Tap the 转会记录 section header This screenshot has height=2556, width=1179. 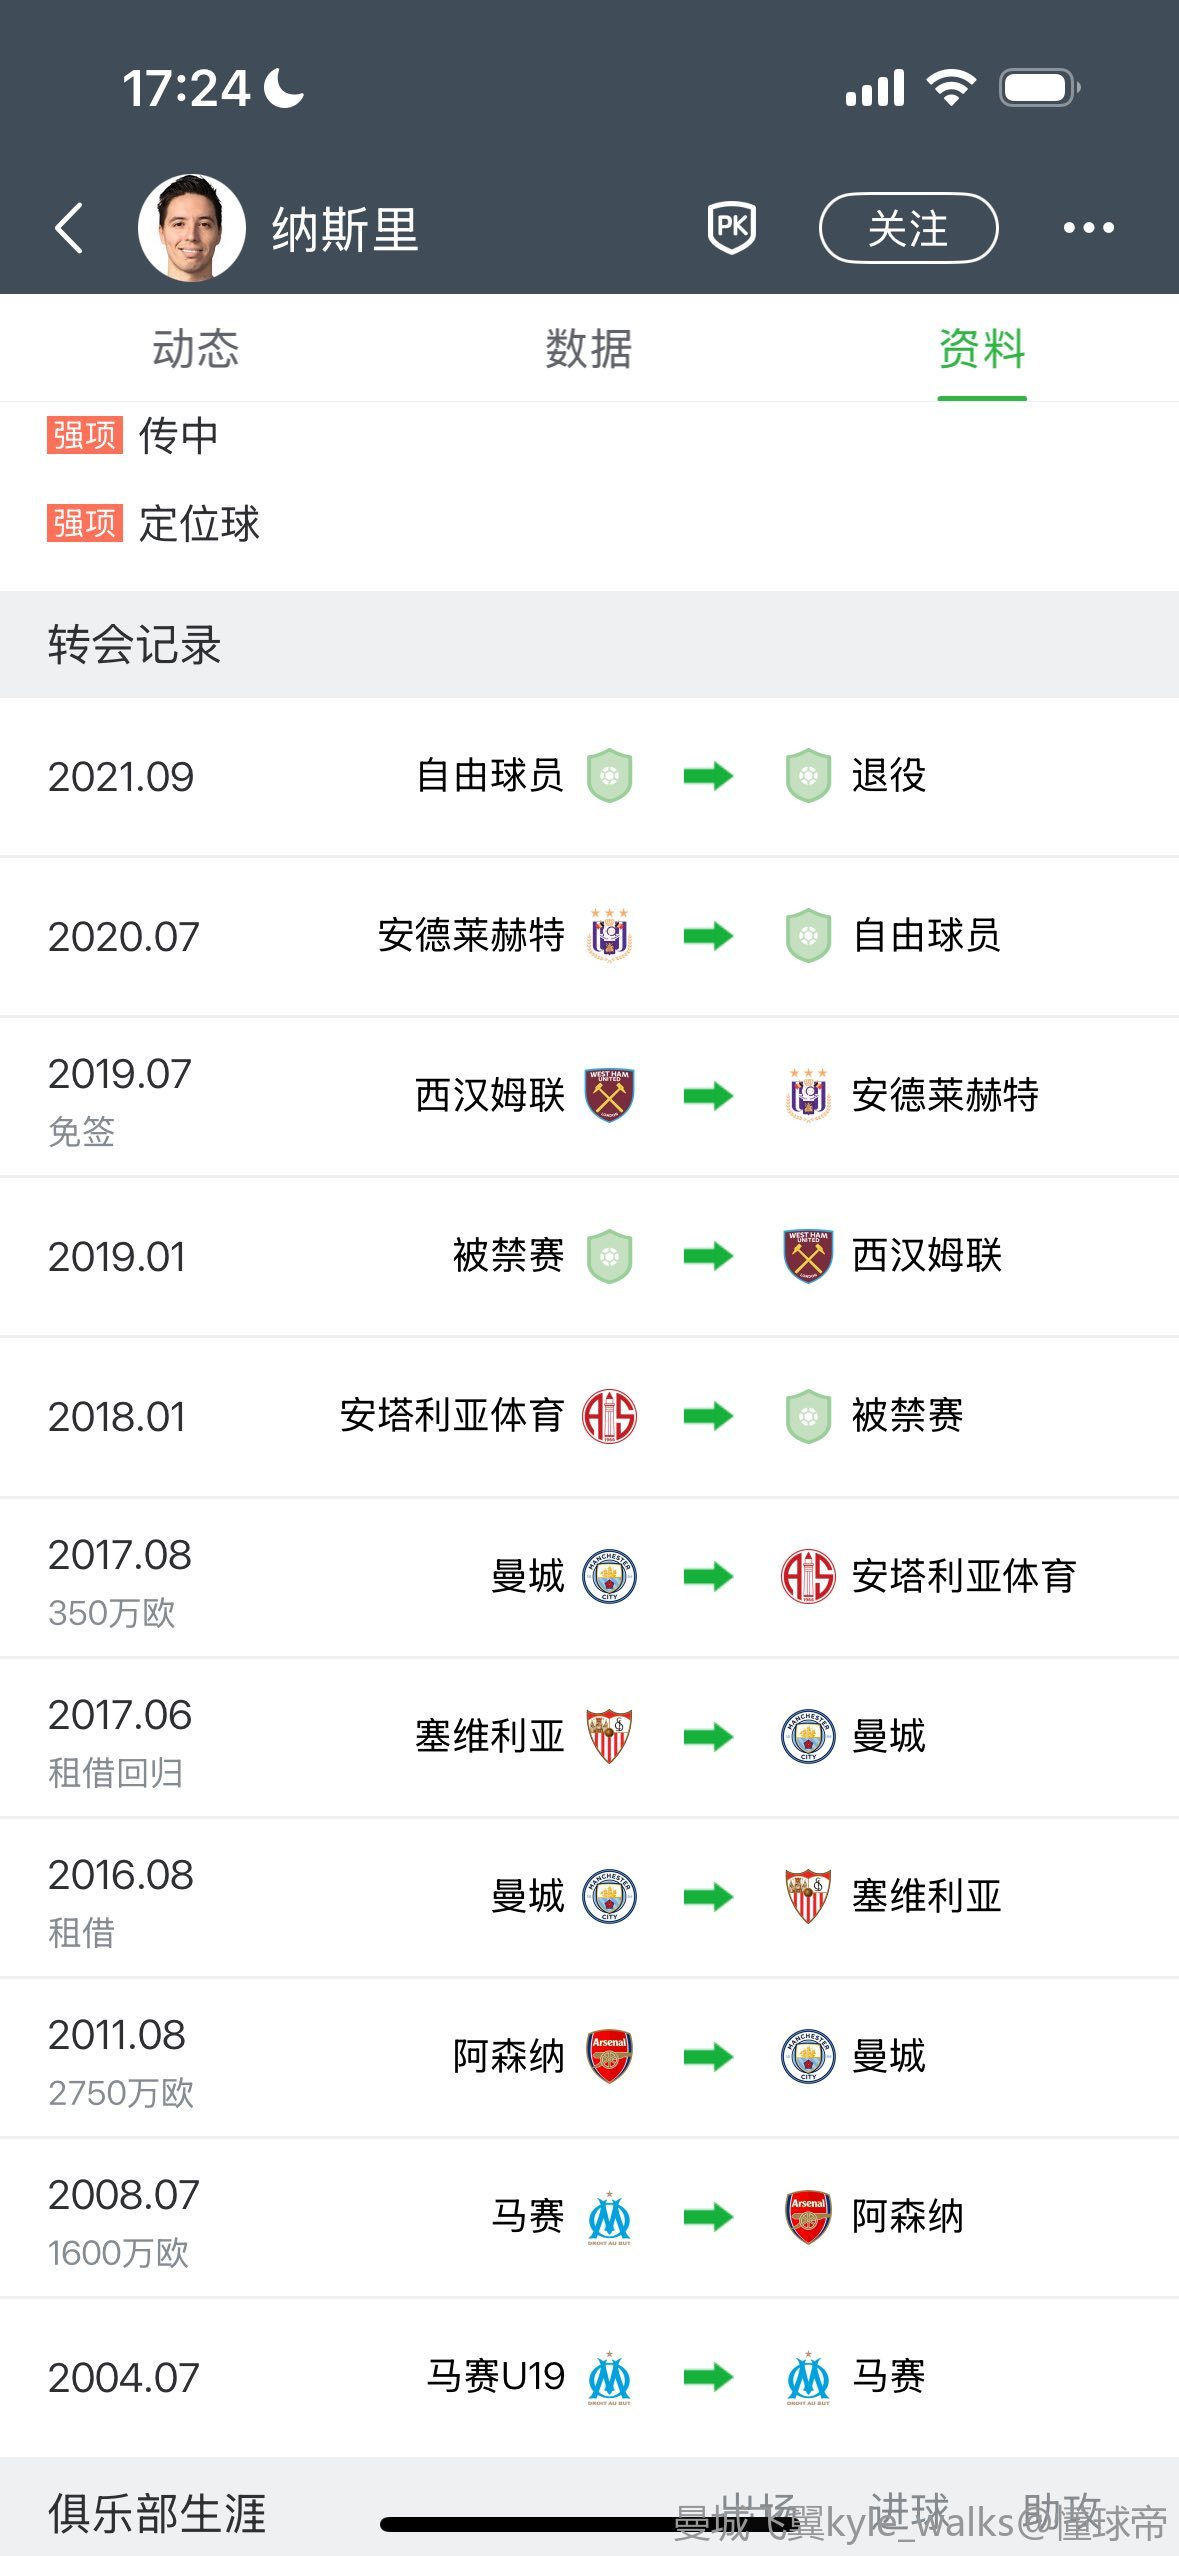[x=134, y=645]
